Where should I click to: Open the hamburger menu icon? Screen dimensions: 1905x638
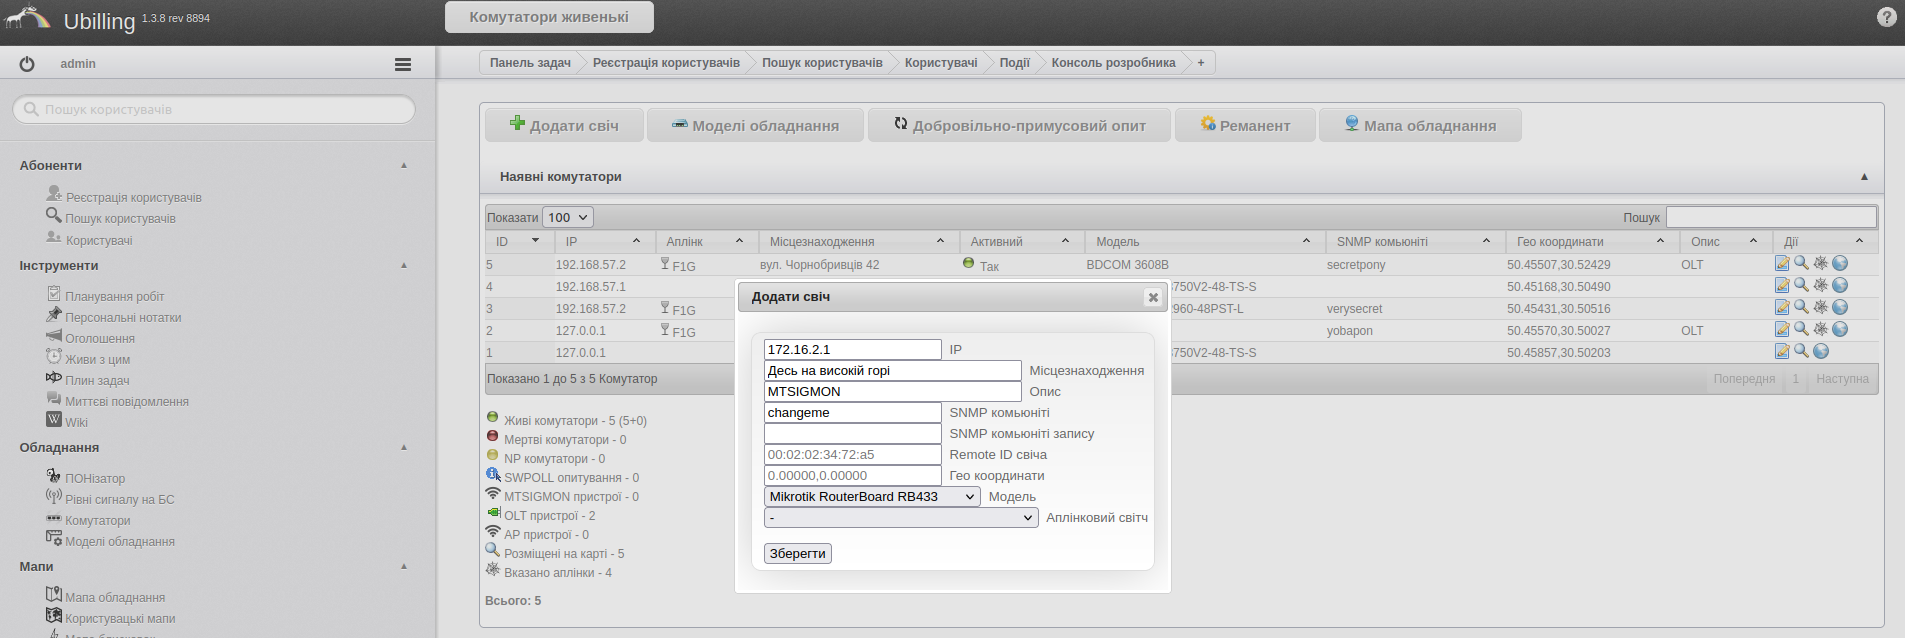coord(403,64)
